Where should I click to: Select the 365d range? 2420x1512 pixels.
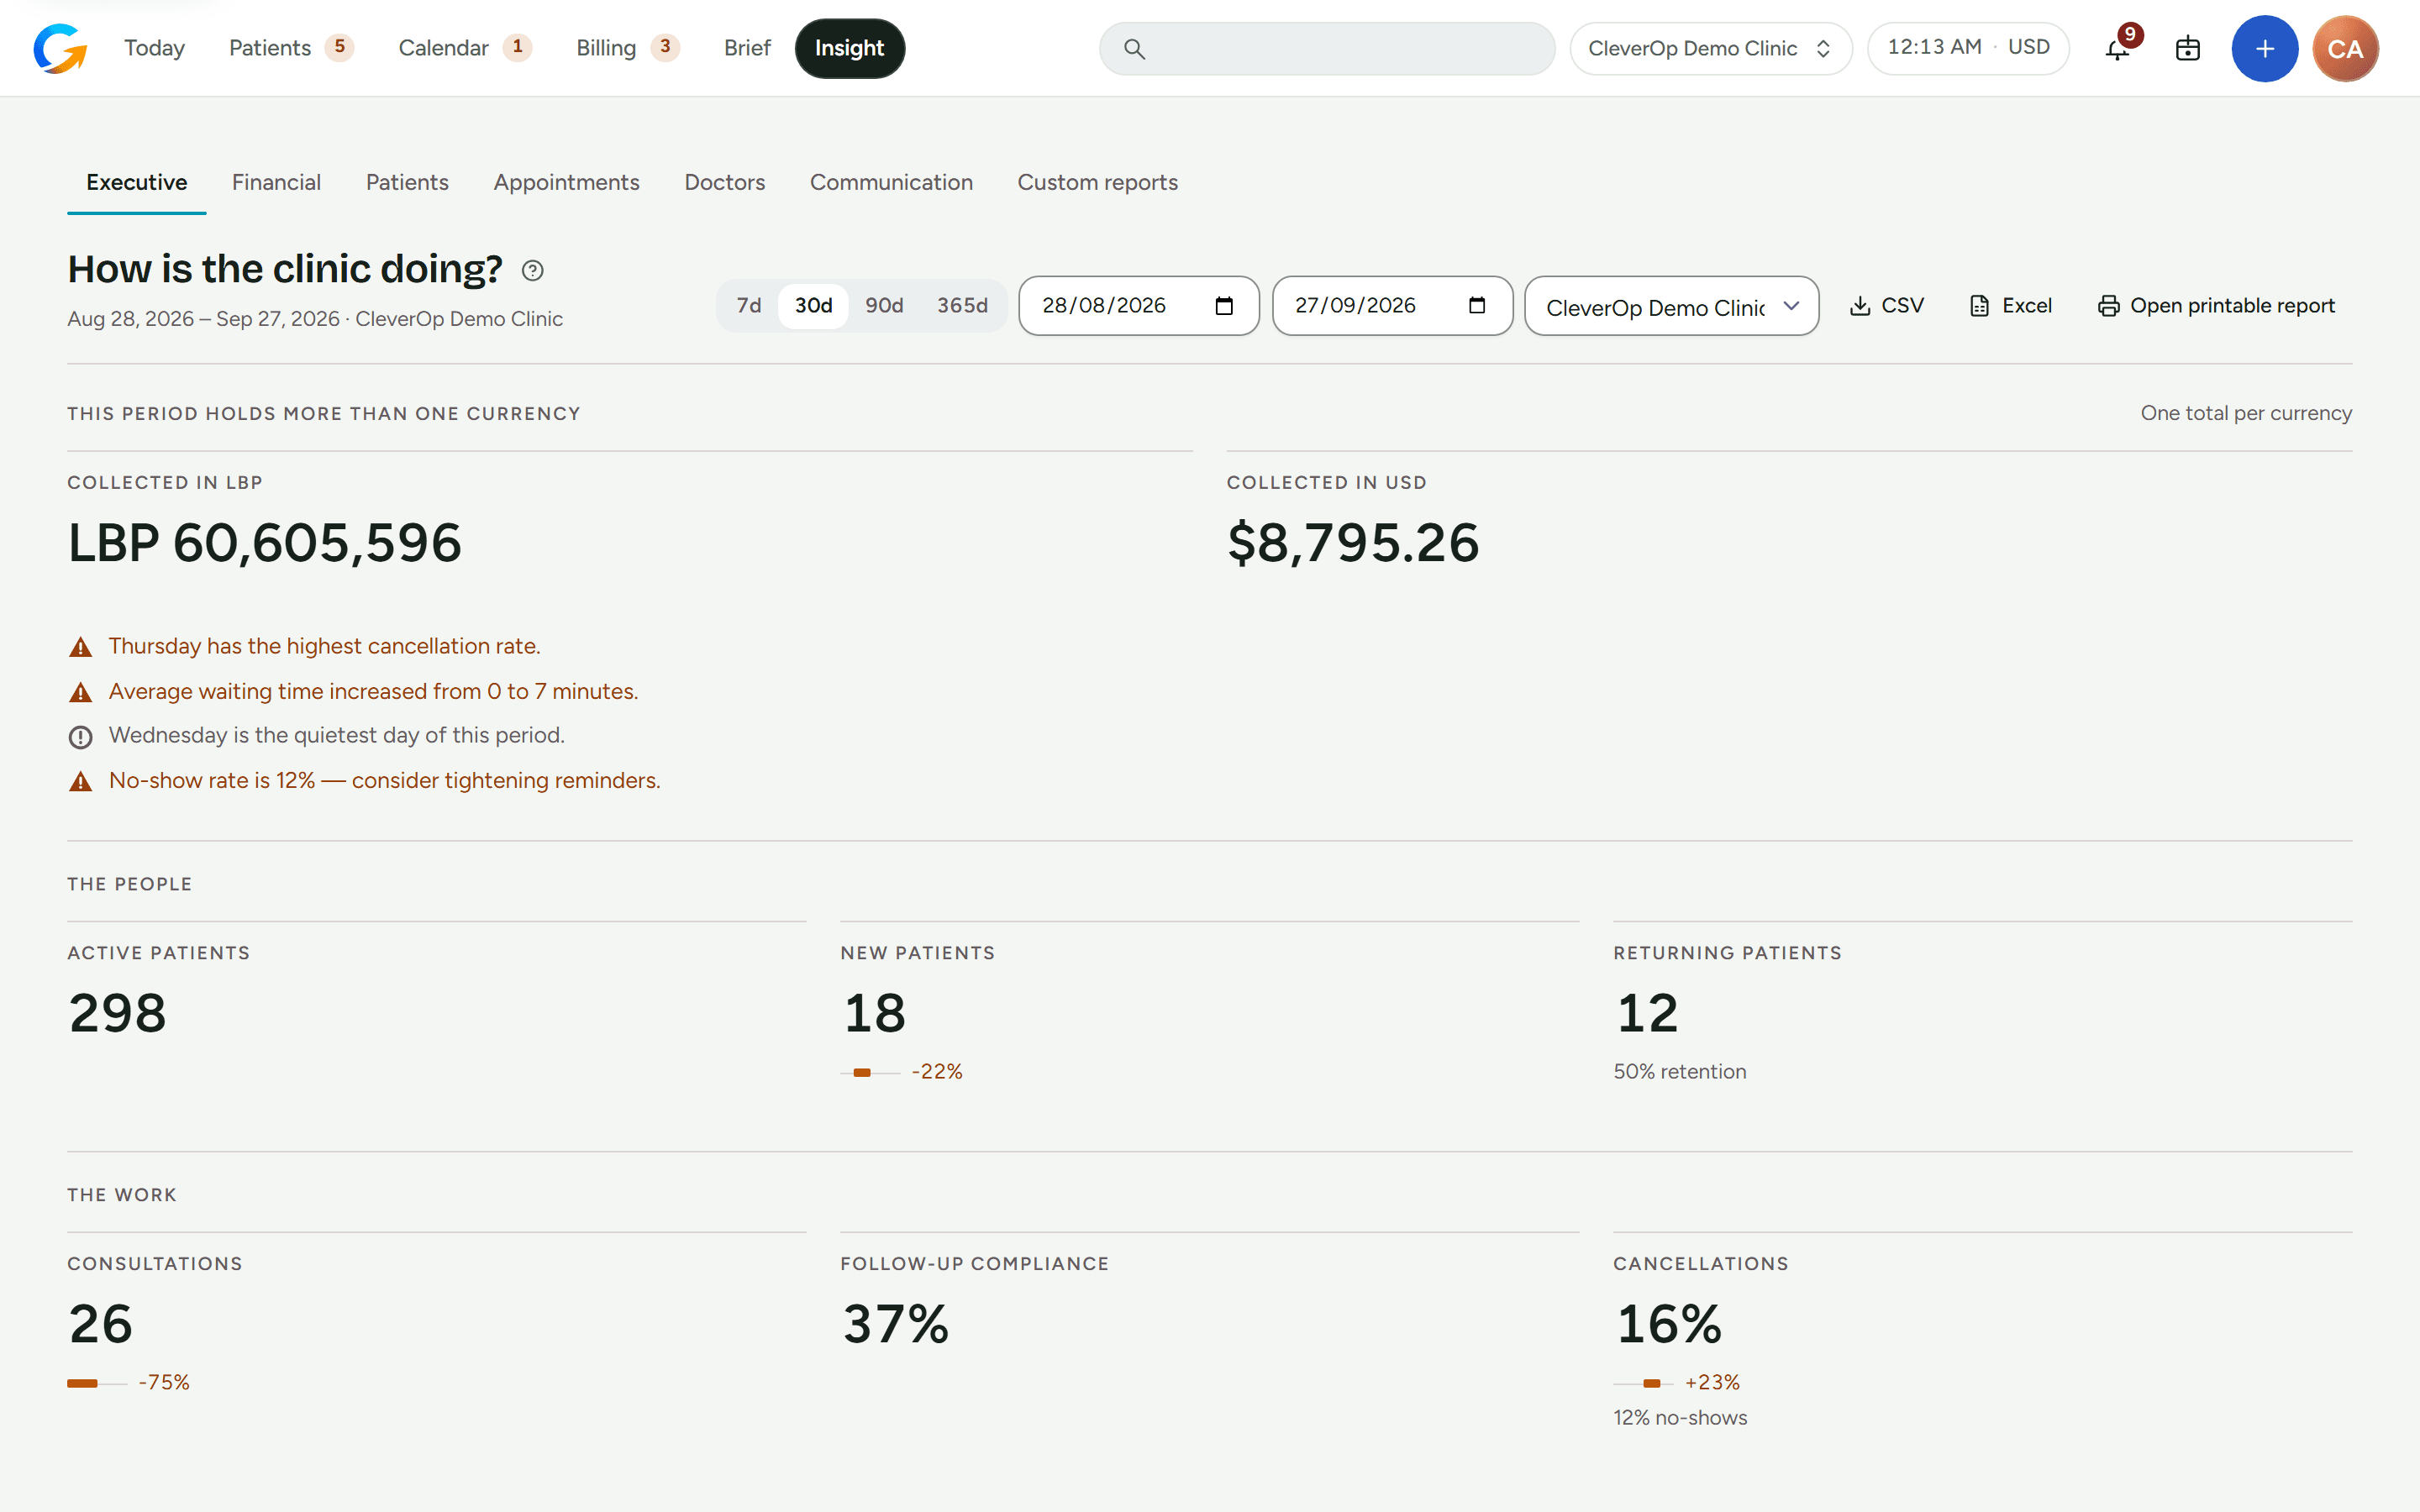coord(962,306)
